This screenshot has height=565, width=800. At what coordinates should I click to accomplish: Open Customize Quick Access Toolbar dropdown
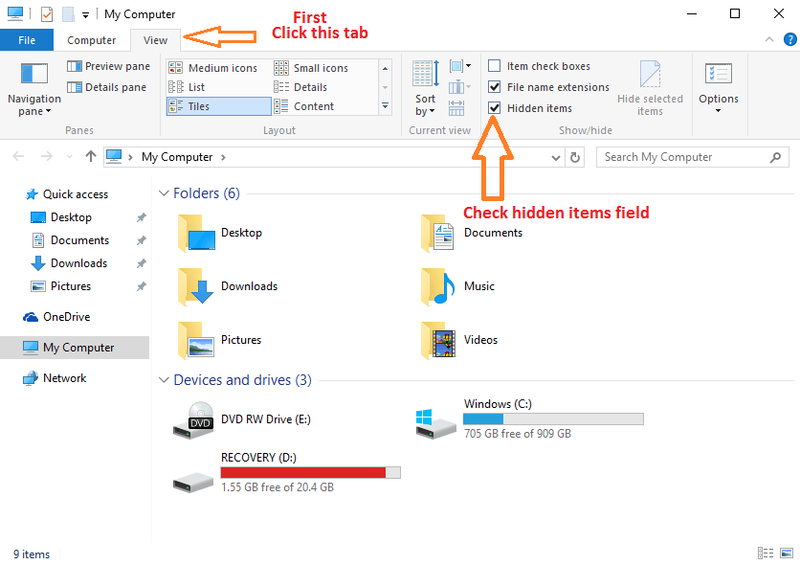(x=86, y=15)
